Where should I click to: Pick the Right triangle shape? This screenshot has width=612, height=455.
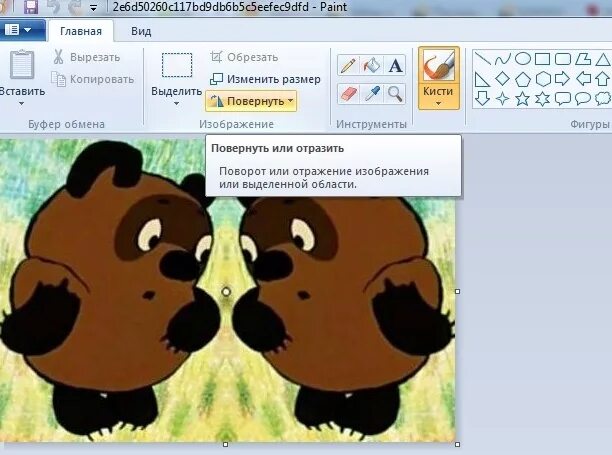pos(482,79)
